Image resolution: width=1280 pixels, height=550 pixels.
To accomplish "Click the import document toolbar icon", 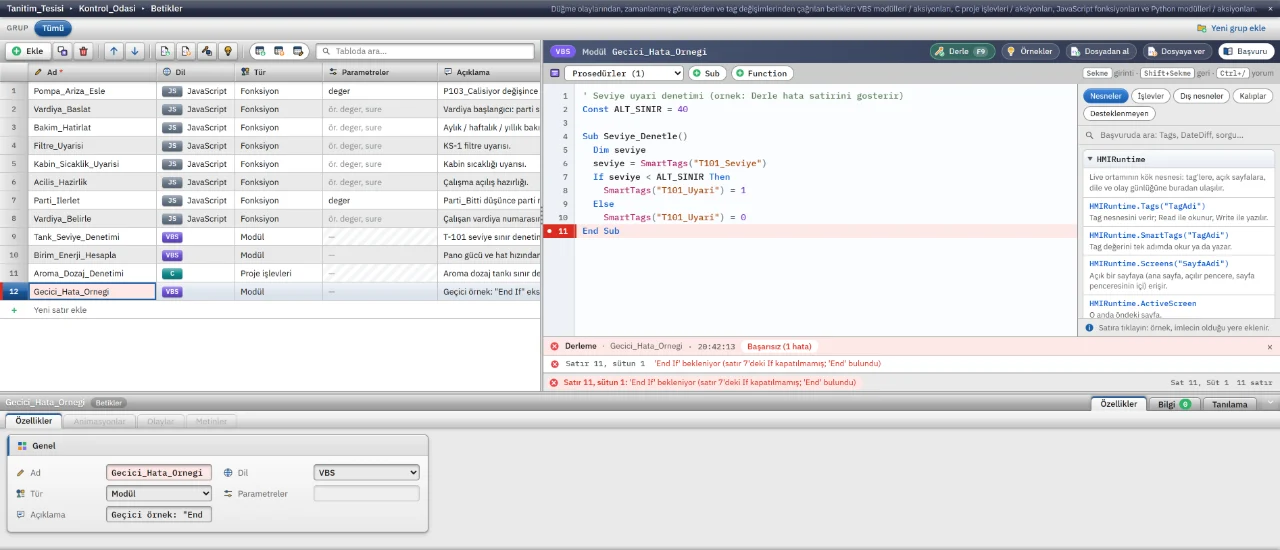I will pos(165,51).
